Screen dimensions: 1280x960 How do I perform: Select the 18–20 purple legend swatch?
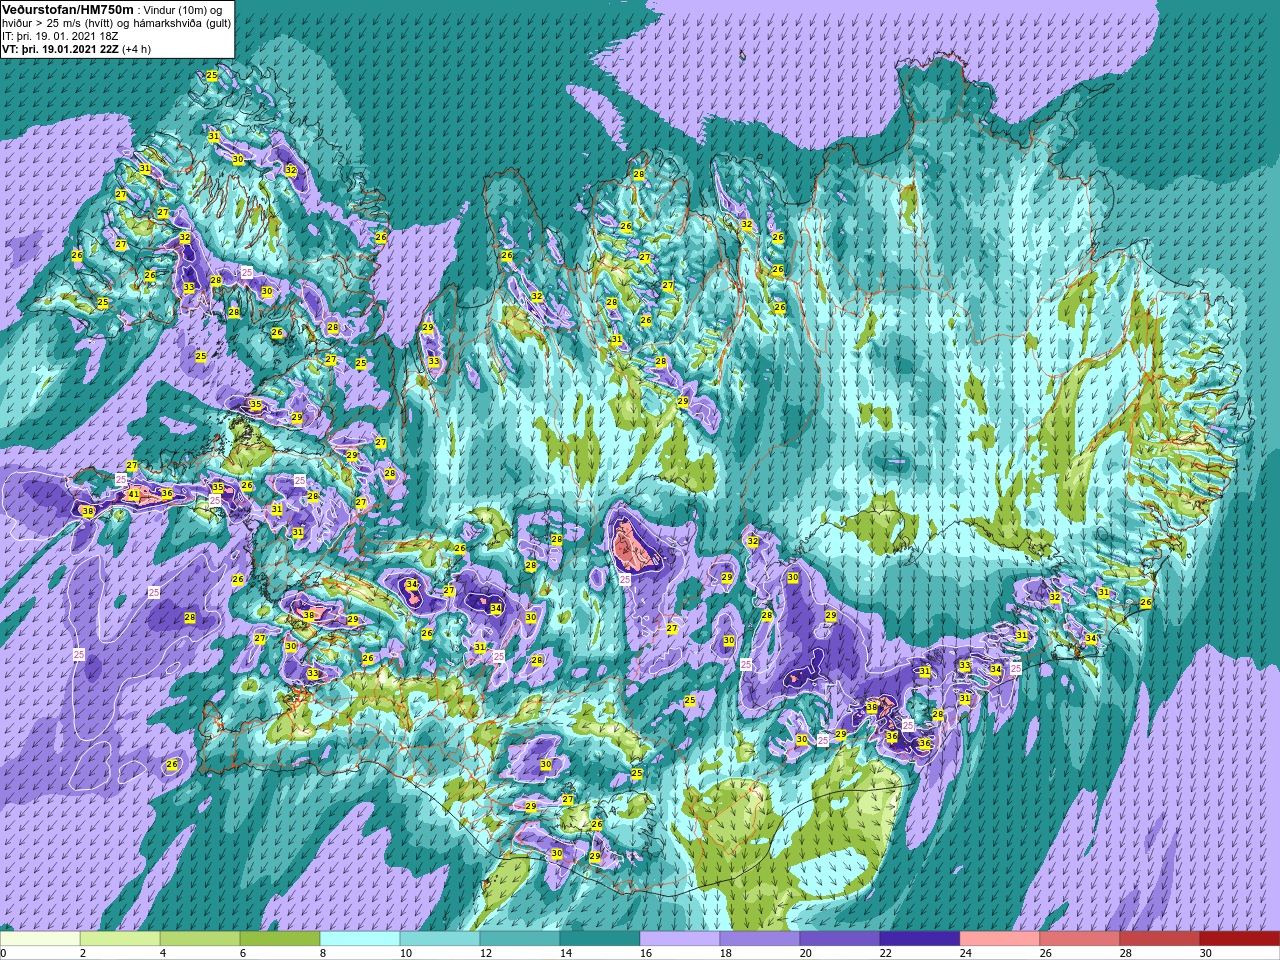[x=760, y=939]
